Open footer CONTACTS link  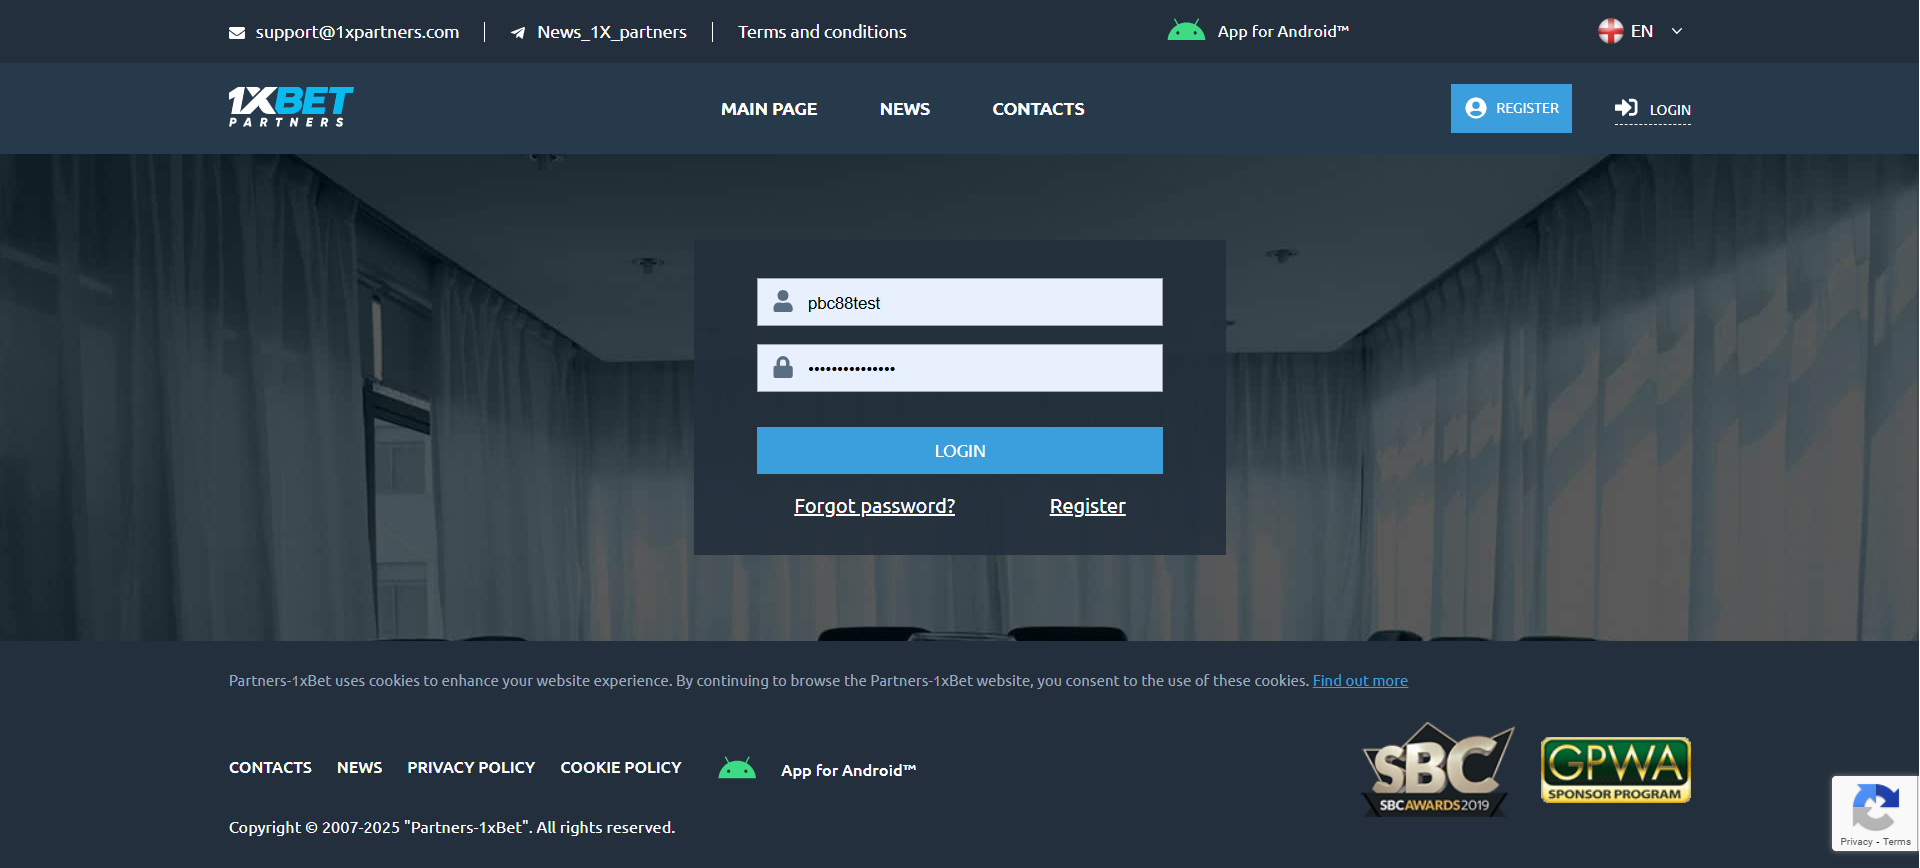[270, 768]
